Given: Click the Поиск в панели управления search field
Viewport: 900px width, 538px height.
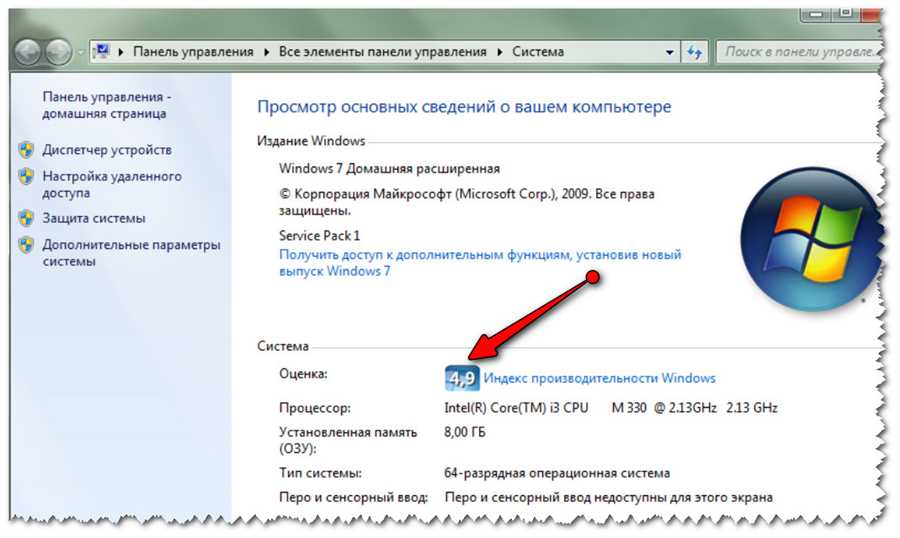Looking at the screenshot, I should point(798,52).
